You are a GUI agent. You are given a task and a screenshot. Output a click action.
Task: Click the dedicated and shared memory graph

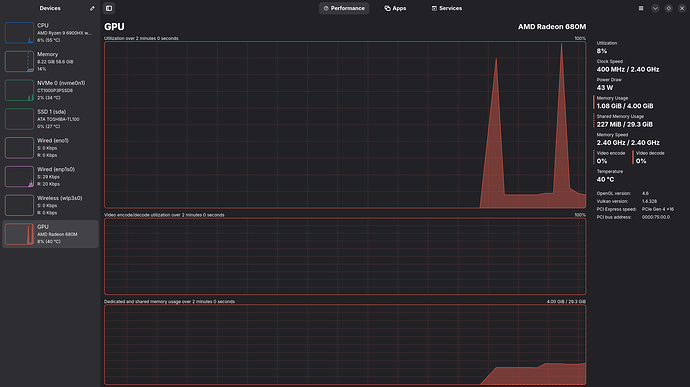coord(345,345)
